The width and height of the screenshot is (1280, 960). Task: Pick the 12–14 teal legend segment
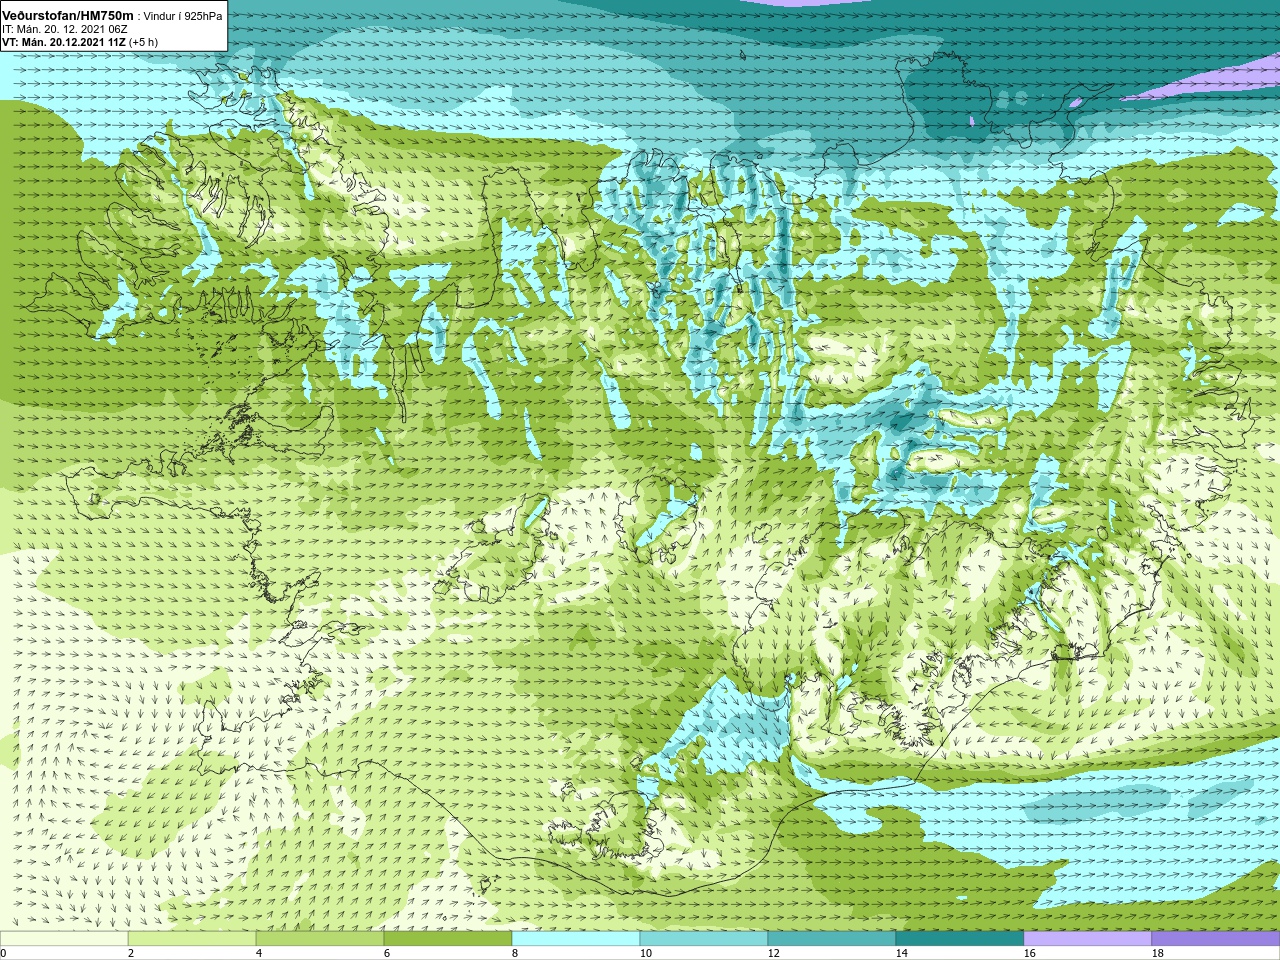coord(832,939)
